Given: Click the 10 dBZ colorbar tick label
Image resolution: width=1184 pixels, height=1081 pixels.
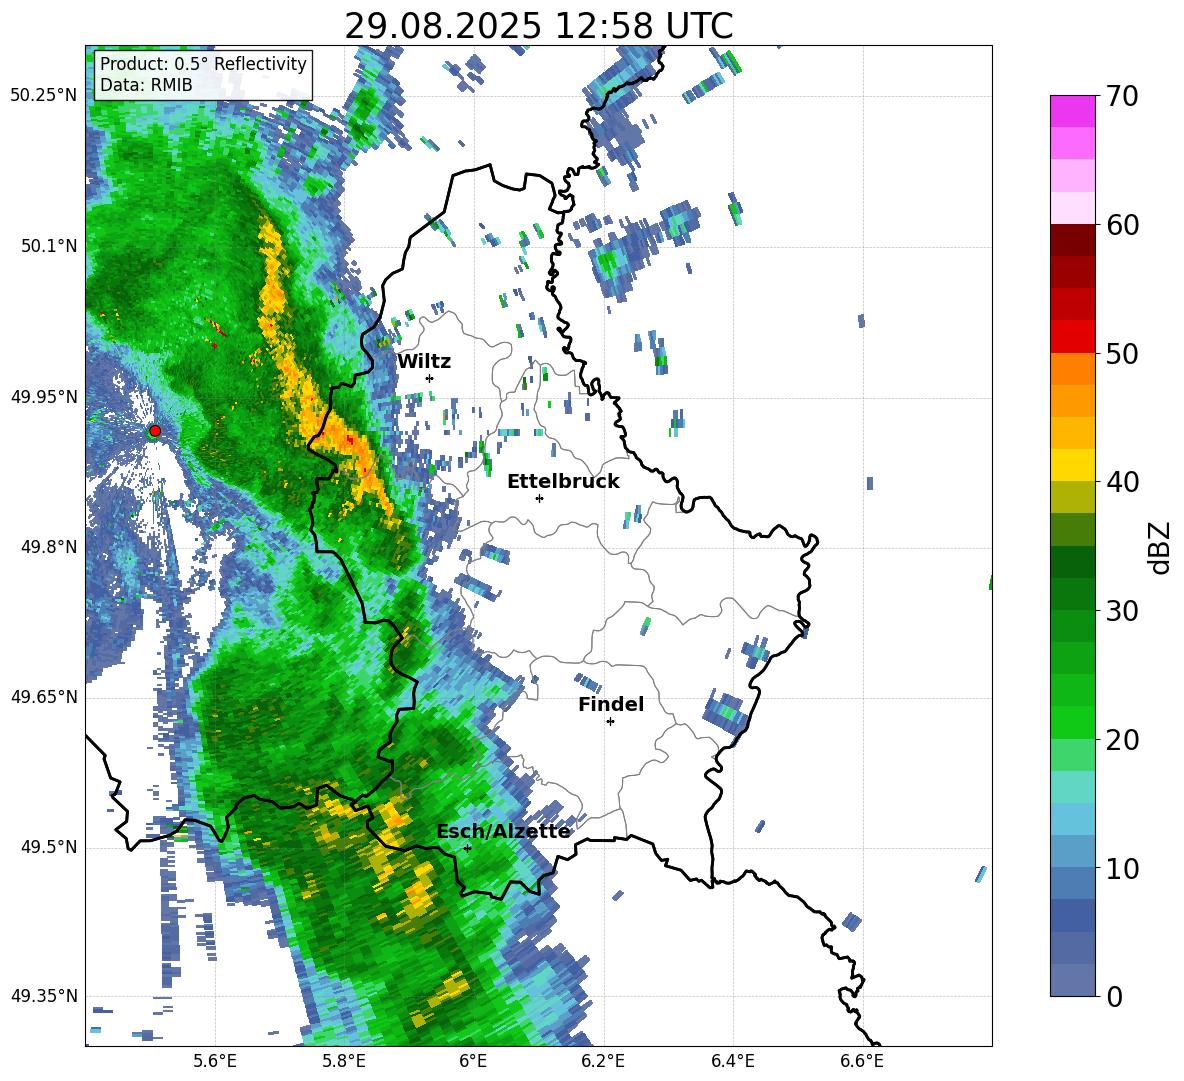Looking at the screenshot, I should click(1122, 868).
